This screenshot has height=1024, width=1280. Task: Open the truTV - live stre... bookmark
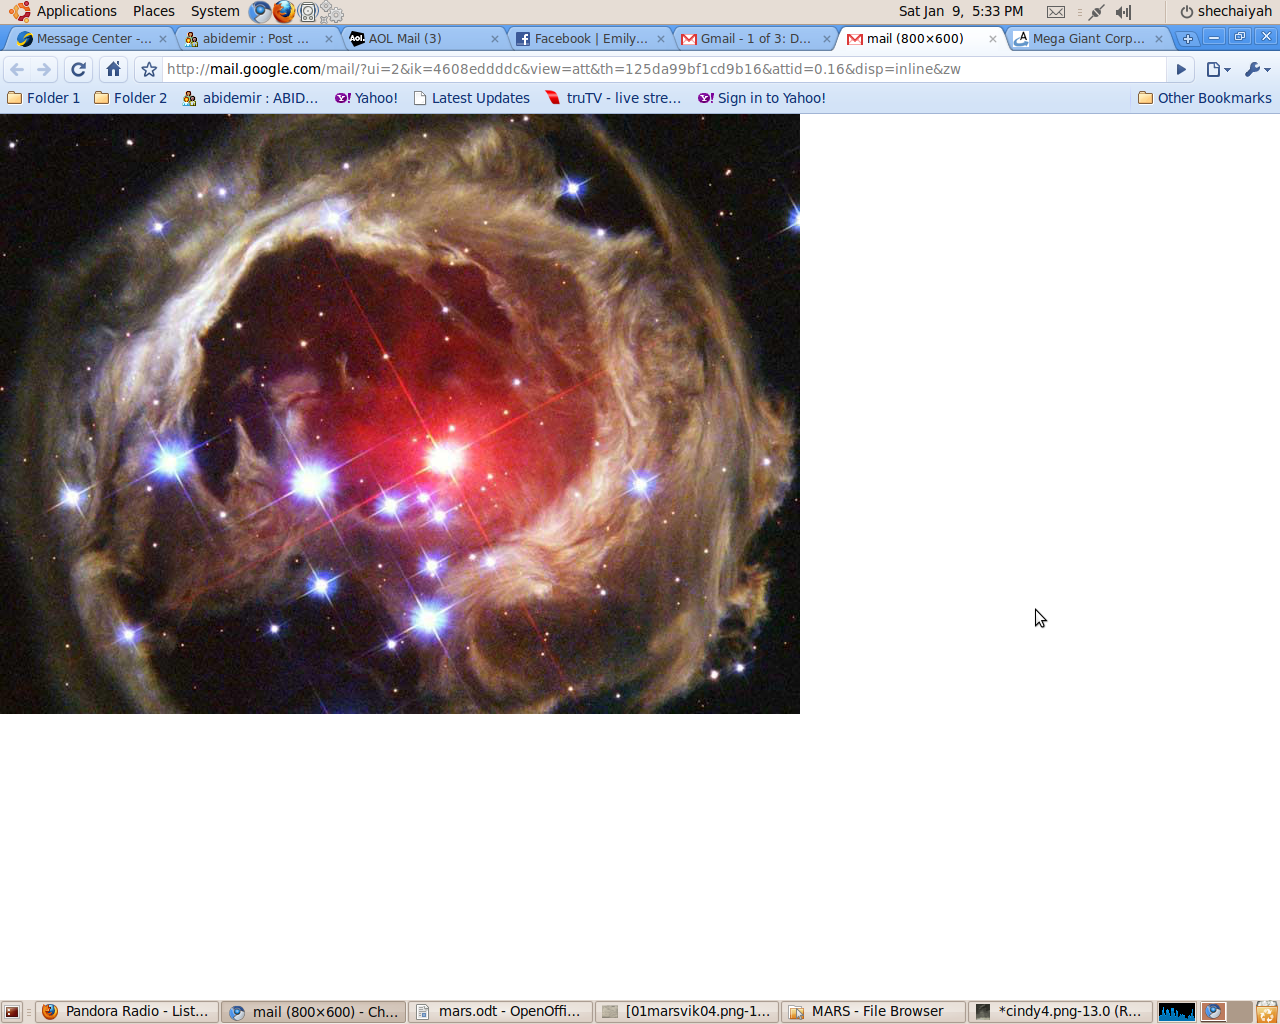pos(613,98)
